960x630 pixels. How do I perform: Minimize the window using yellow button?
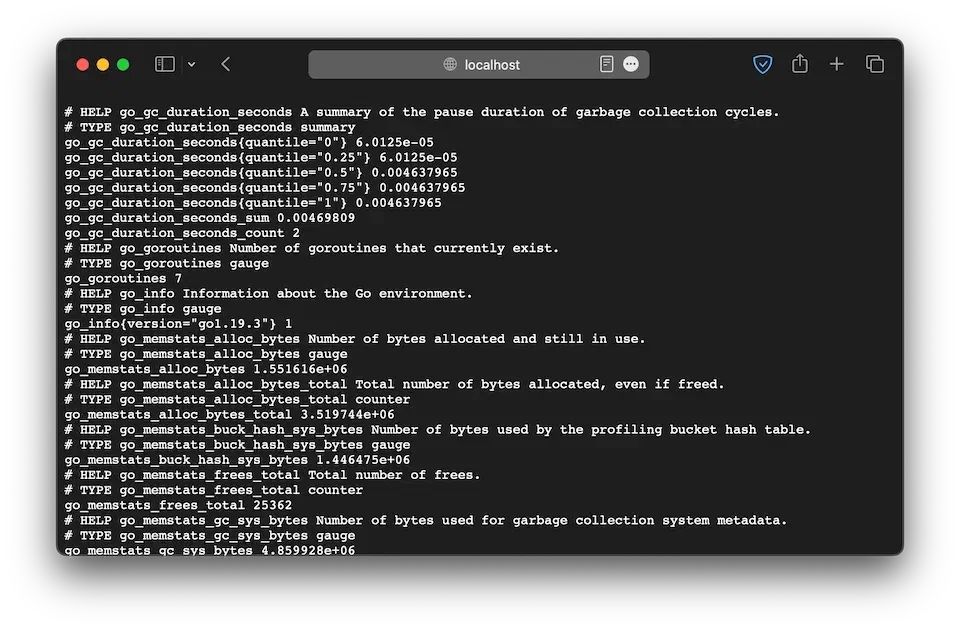103,65
